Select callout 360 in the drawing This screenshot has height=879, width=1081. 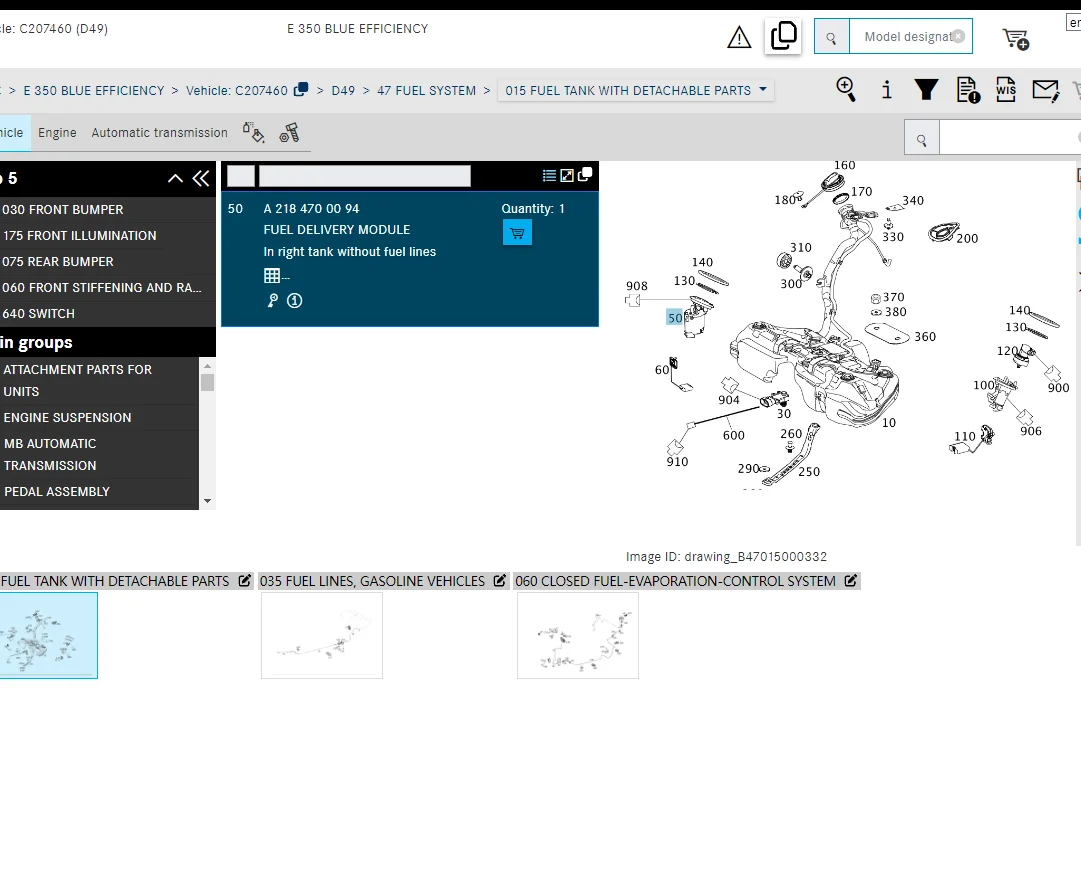coord(925,337)
